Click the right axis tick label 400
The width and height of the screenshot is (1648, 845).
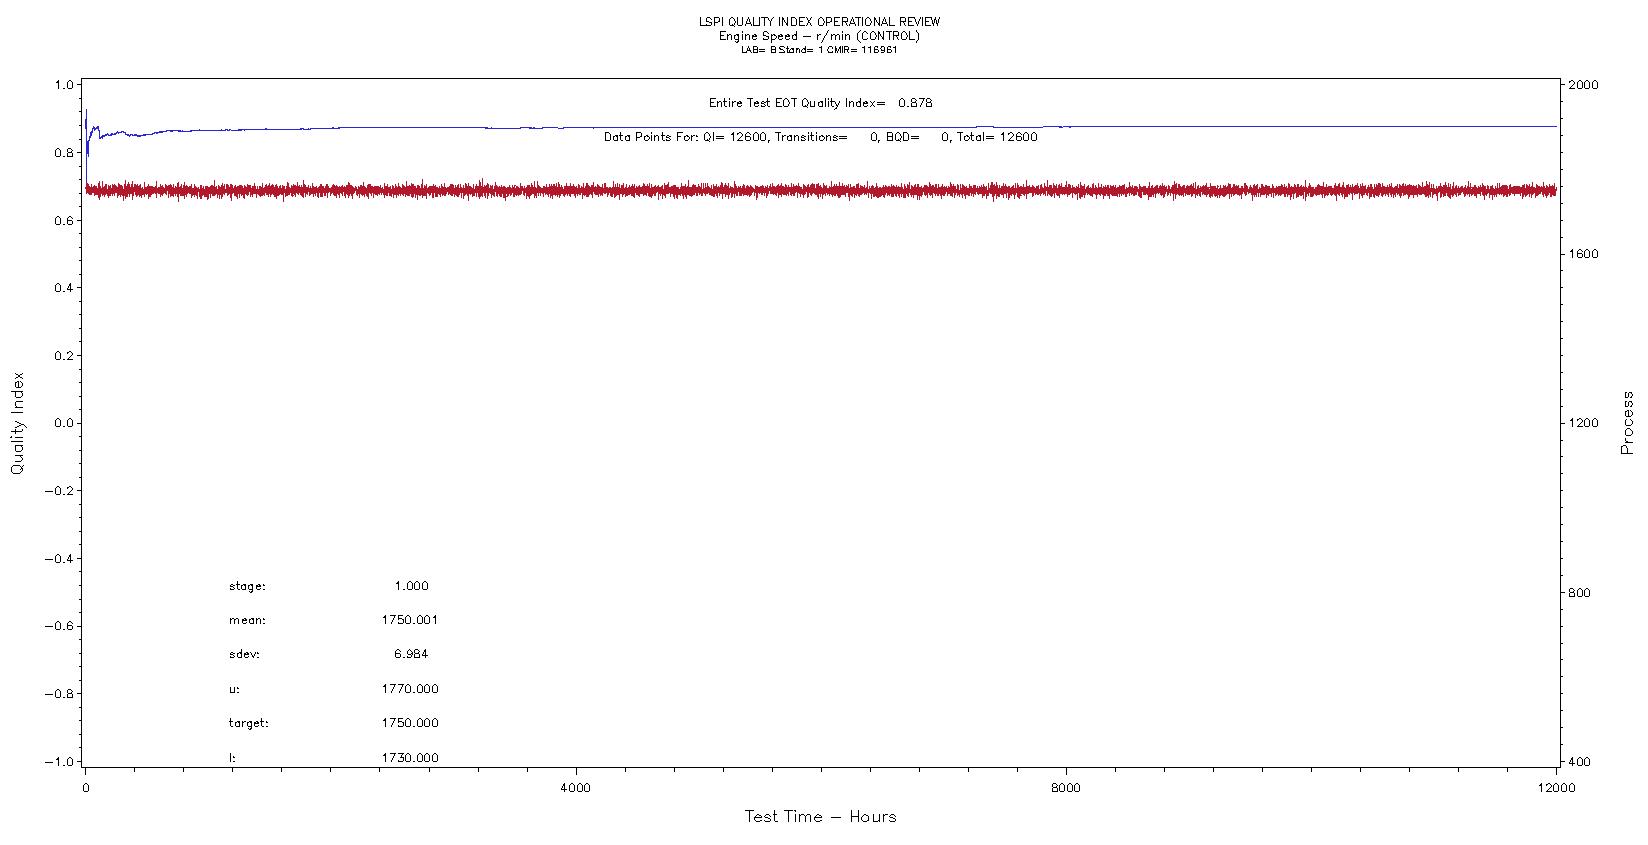click(x=1581, y=762)
